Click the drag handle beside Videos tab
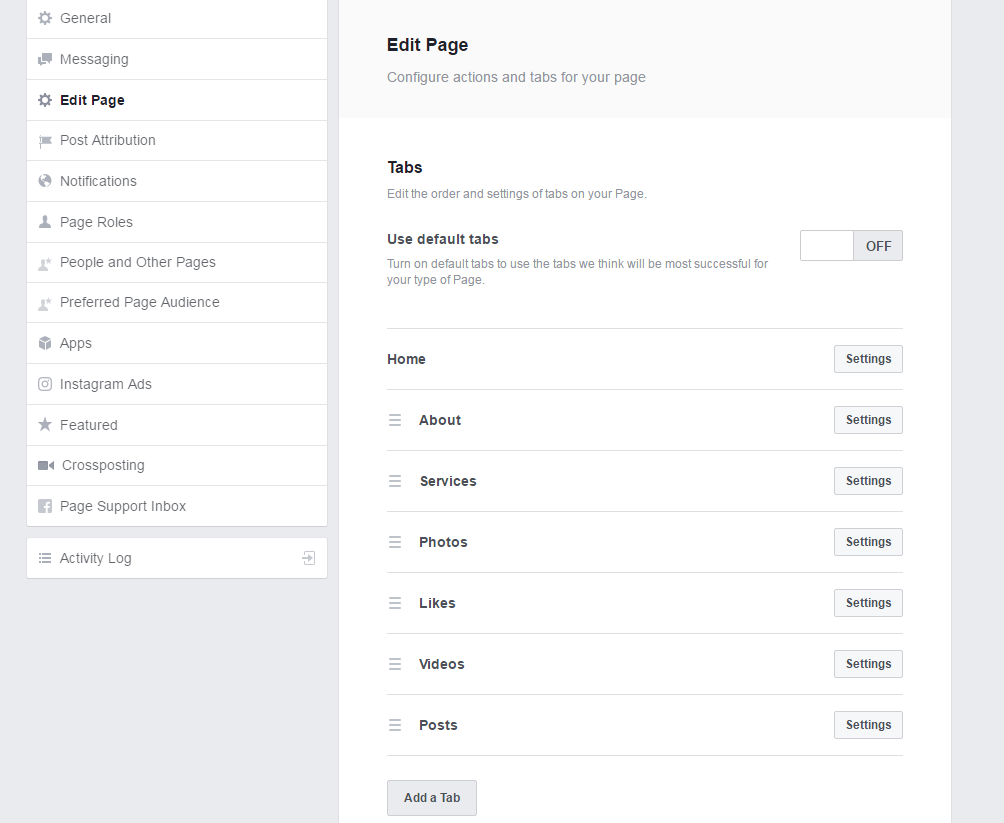This screenshot has height=823, width=1004. [395, 664]
